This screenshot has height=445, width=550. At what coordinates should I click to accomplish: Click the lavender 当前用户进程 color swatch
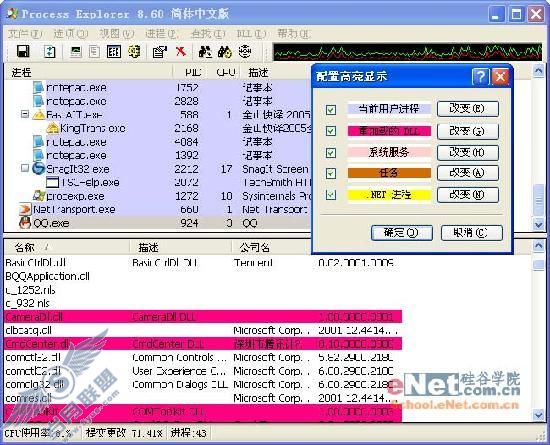[x=389, y=109]
